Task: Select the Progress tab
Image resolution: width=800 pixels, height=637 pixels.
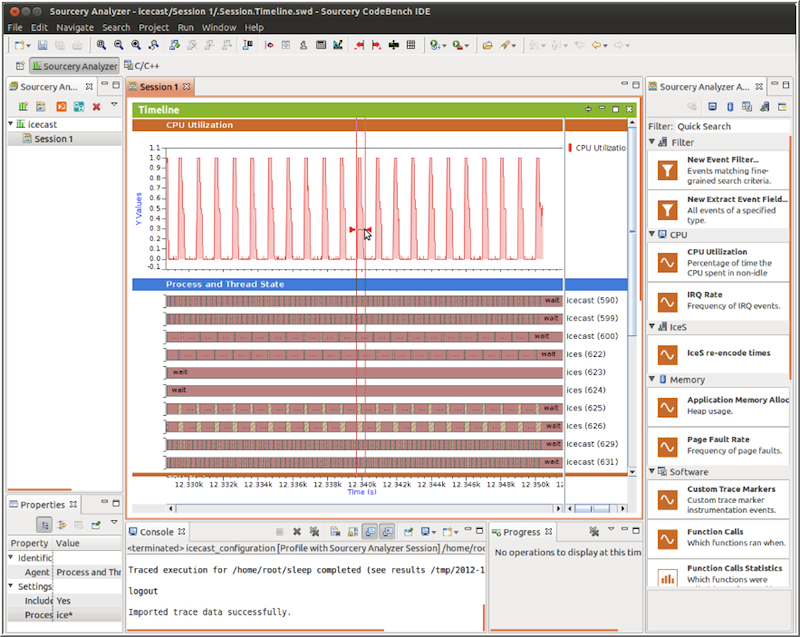Action: pyautogui.click(x=521, y=532)
